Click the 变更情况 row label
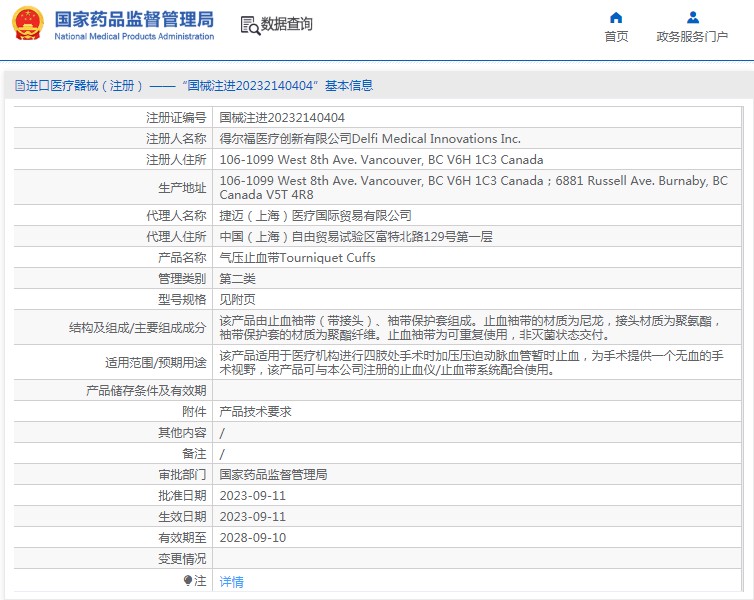The height and width of the screenshot is (600, 754). pyautogui.click(x=182, y=559)
